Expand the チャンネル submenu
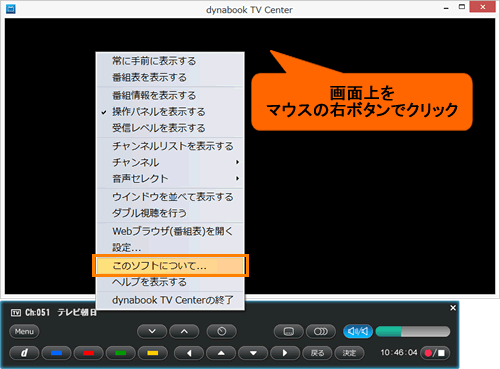500x369 pixels. pos(170,162)
